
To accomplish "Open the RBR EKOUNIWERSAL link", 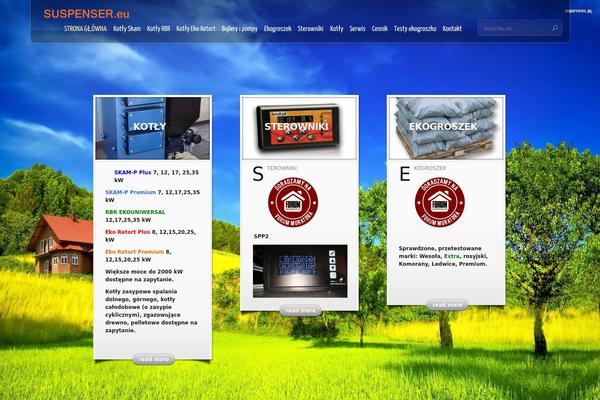I will coord(135,212).
